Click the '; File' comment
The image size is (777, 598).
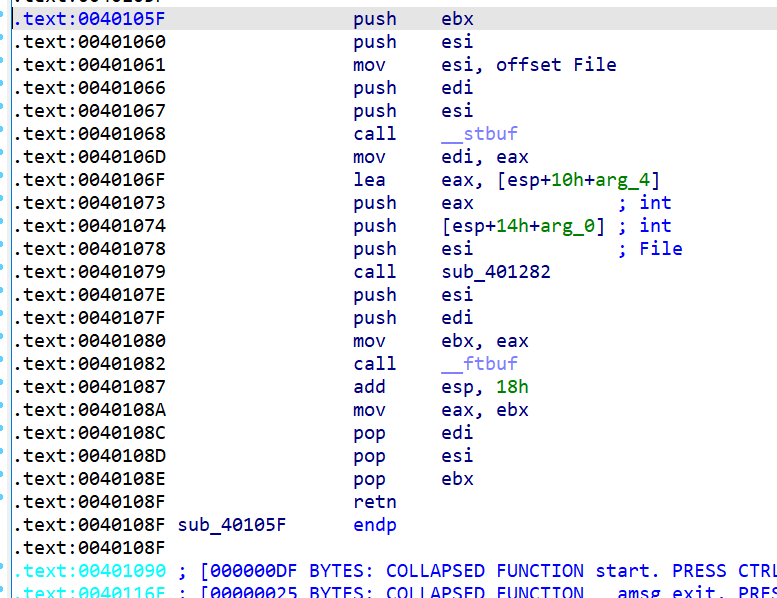click(x=650, y=249)
